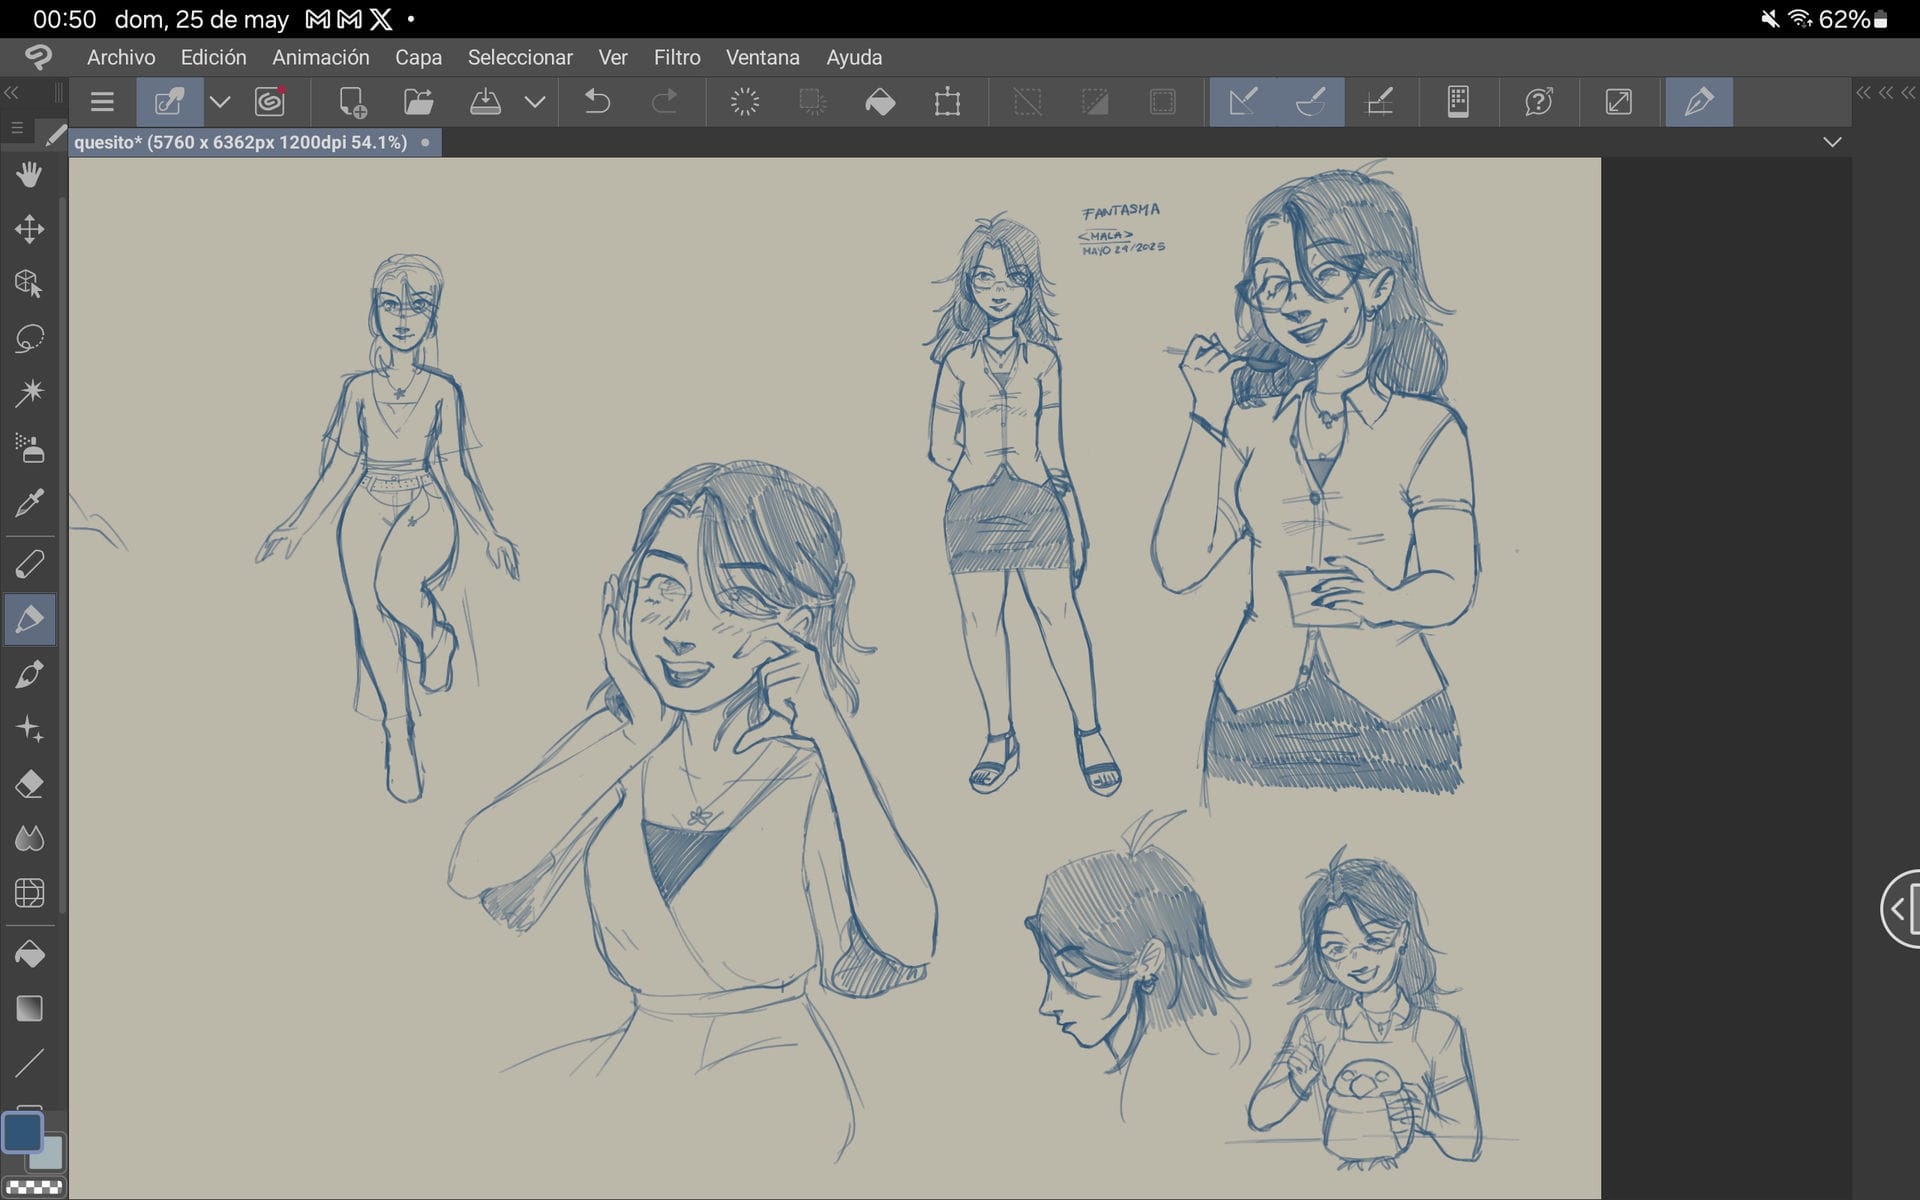This screenshot has height=1200, width=1920.
Task: Toggle snap to special ruler
Action: (x=1310, y=102)
